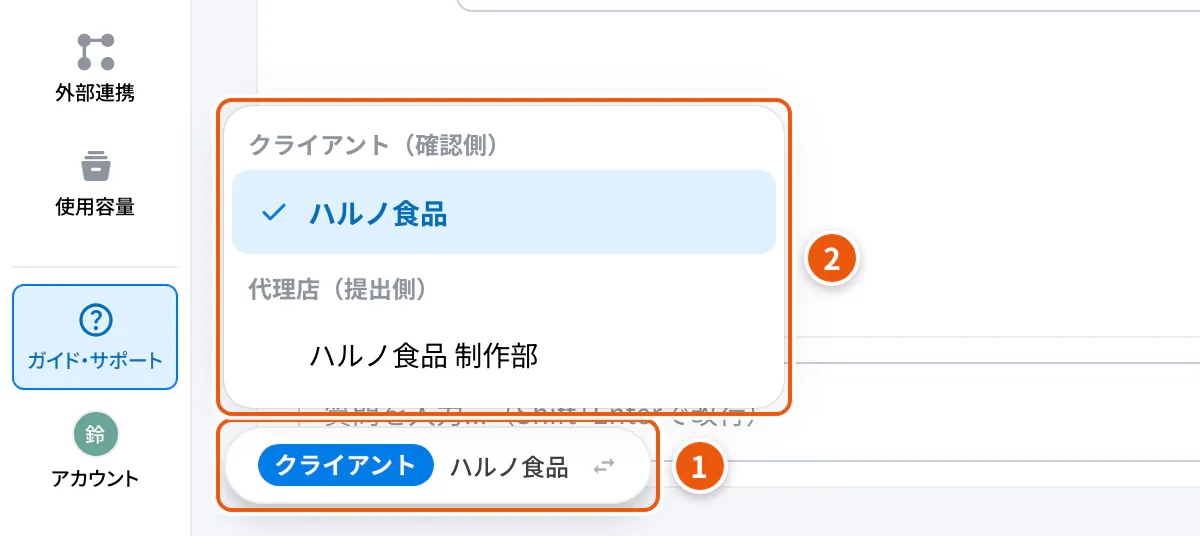Click the swap arrows icon in workspace switcher
The image size is (1200, 536).
[x=604, y=466]
